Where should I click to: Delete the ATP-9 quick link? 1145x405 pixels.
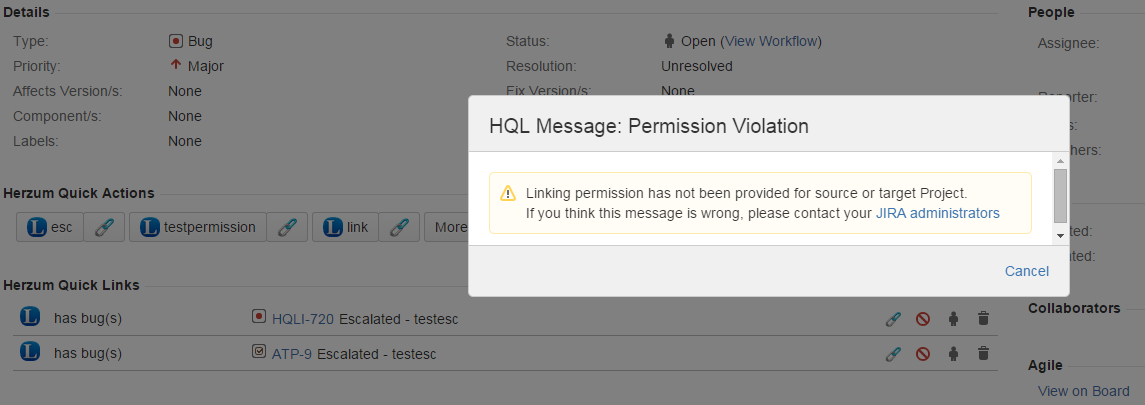click(983, 353)
